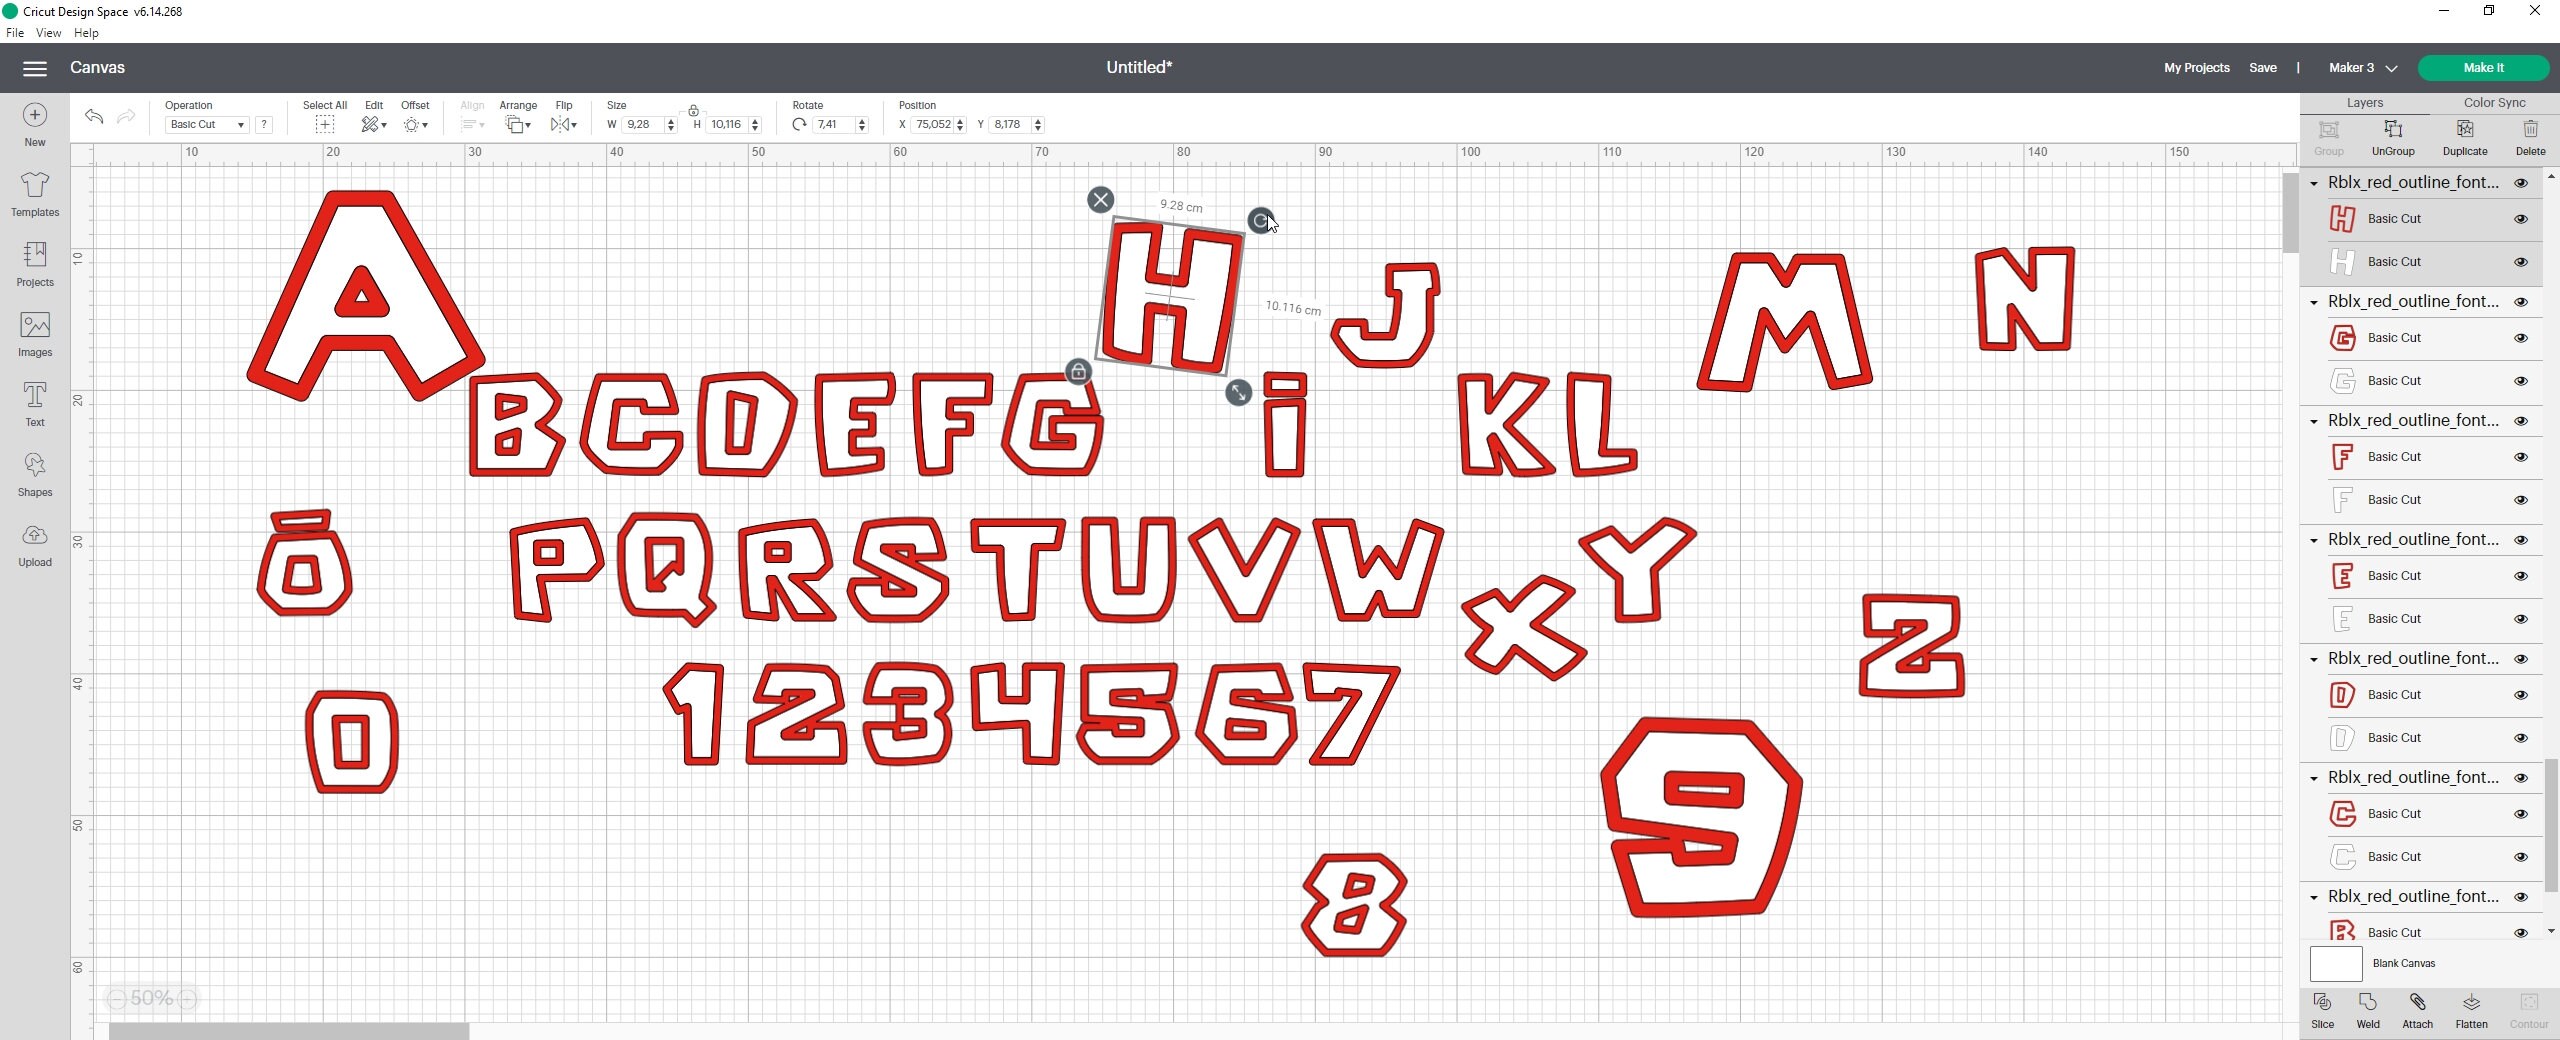Click the Blank Canvas color swatch
This screenshot has height=1040, width=2560.
coord(2334,964)
